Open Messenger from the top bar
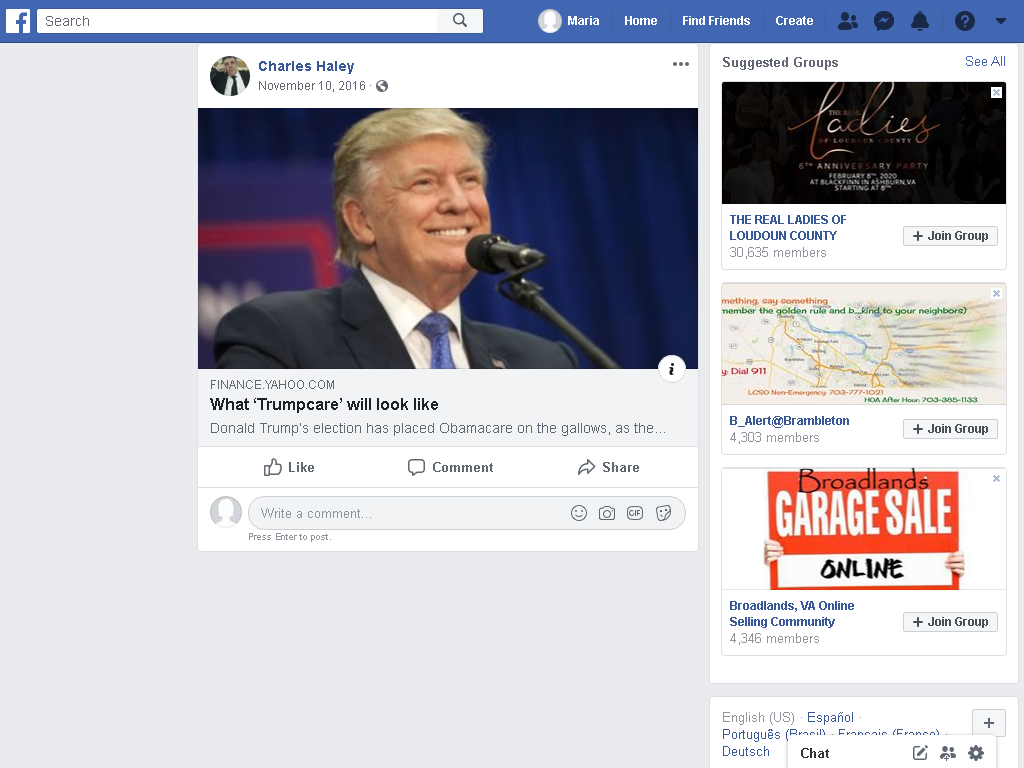 884,21
